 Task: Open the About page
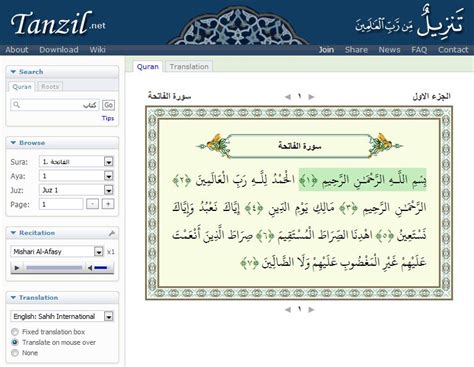coord(17,50)
